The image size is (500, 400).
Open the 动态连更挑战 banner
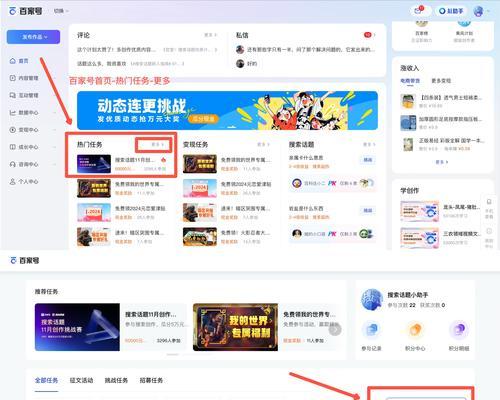227,110
